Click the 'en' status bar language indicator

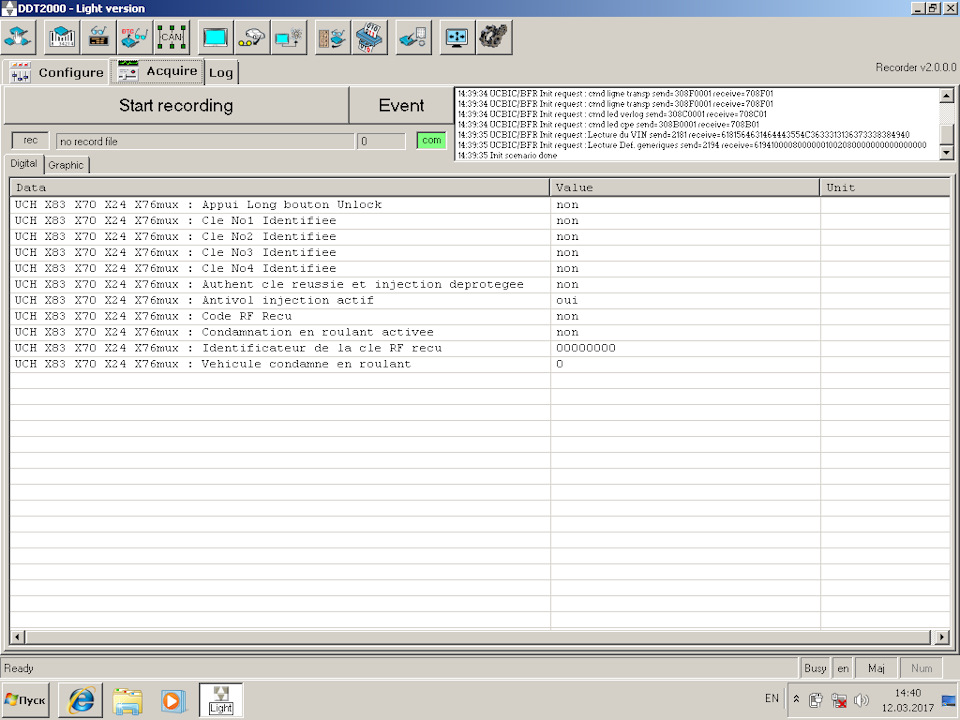[x=843, y=668]
